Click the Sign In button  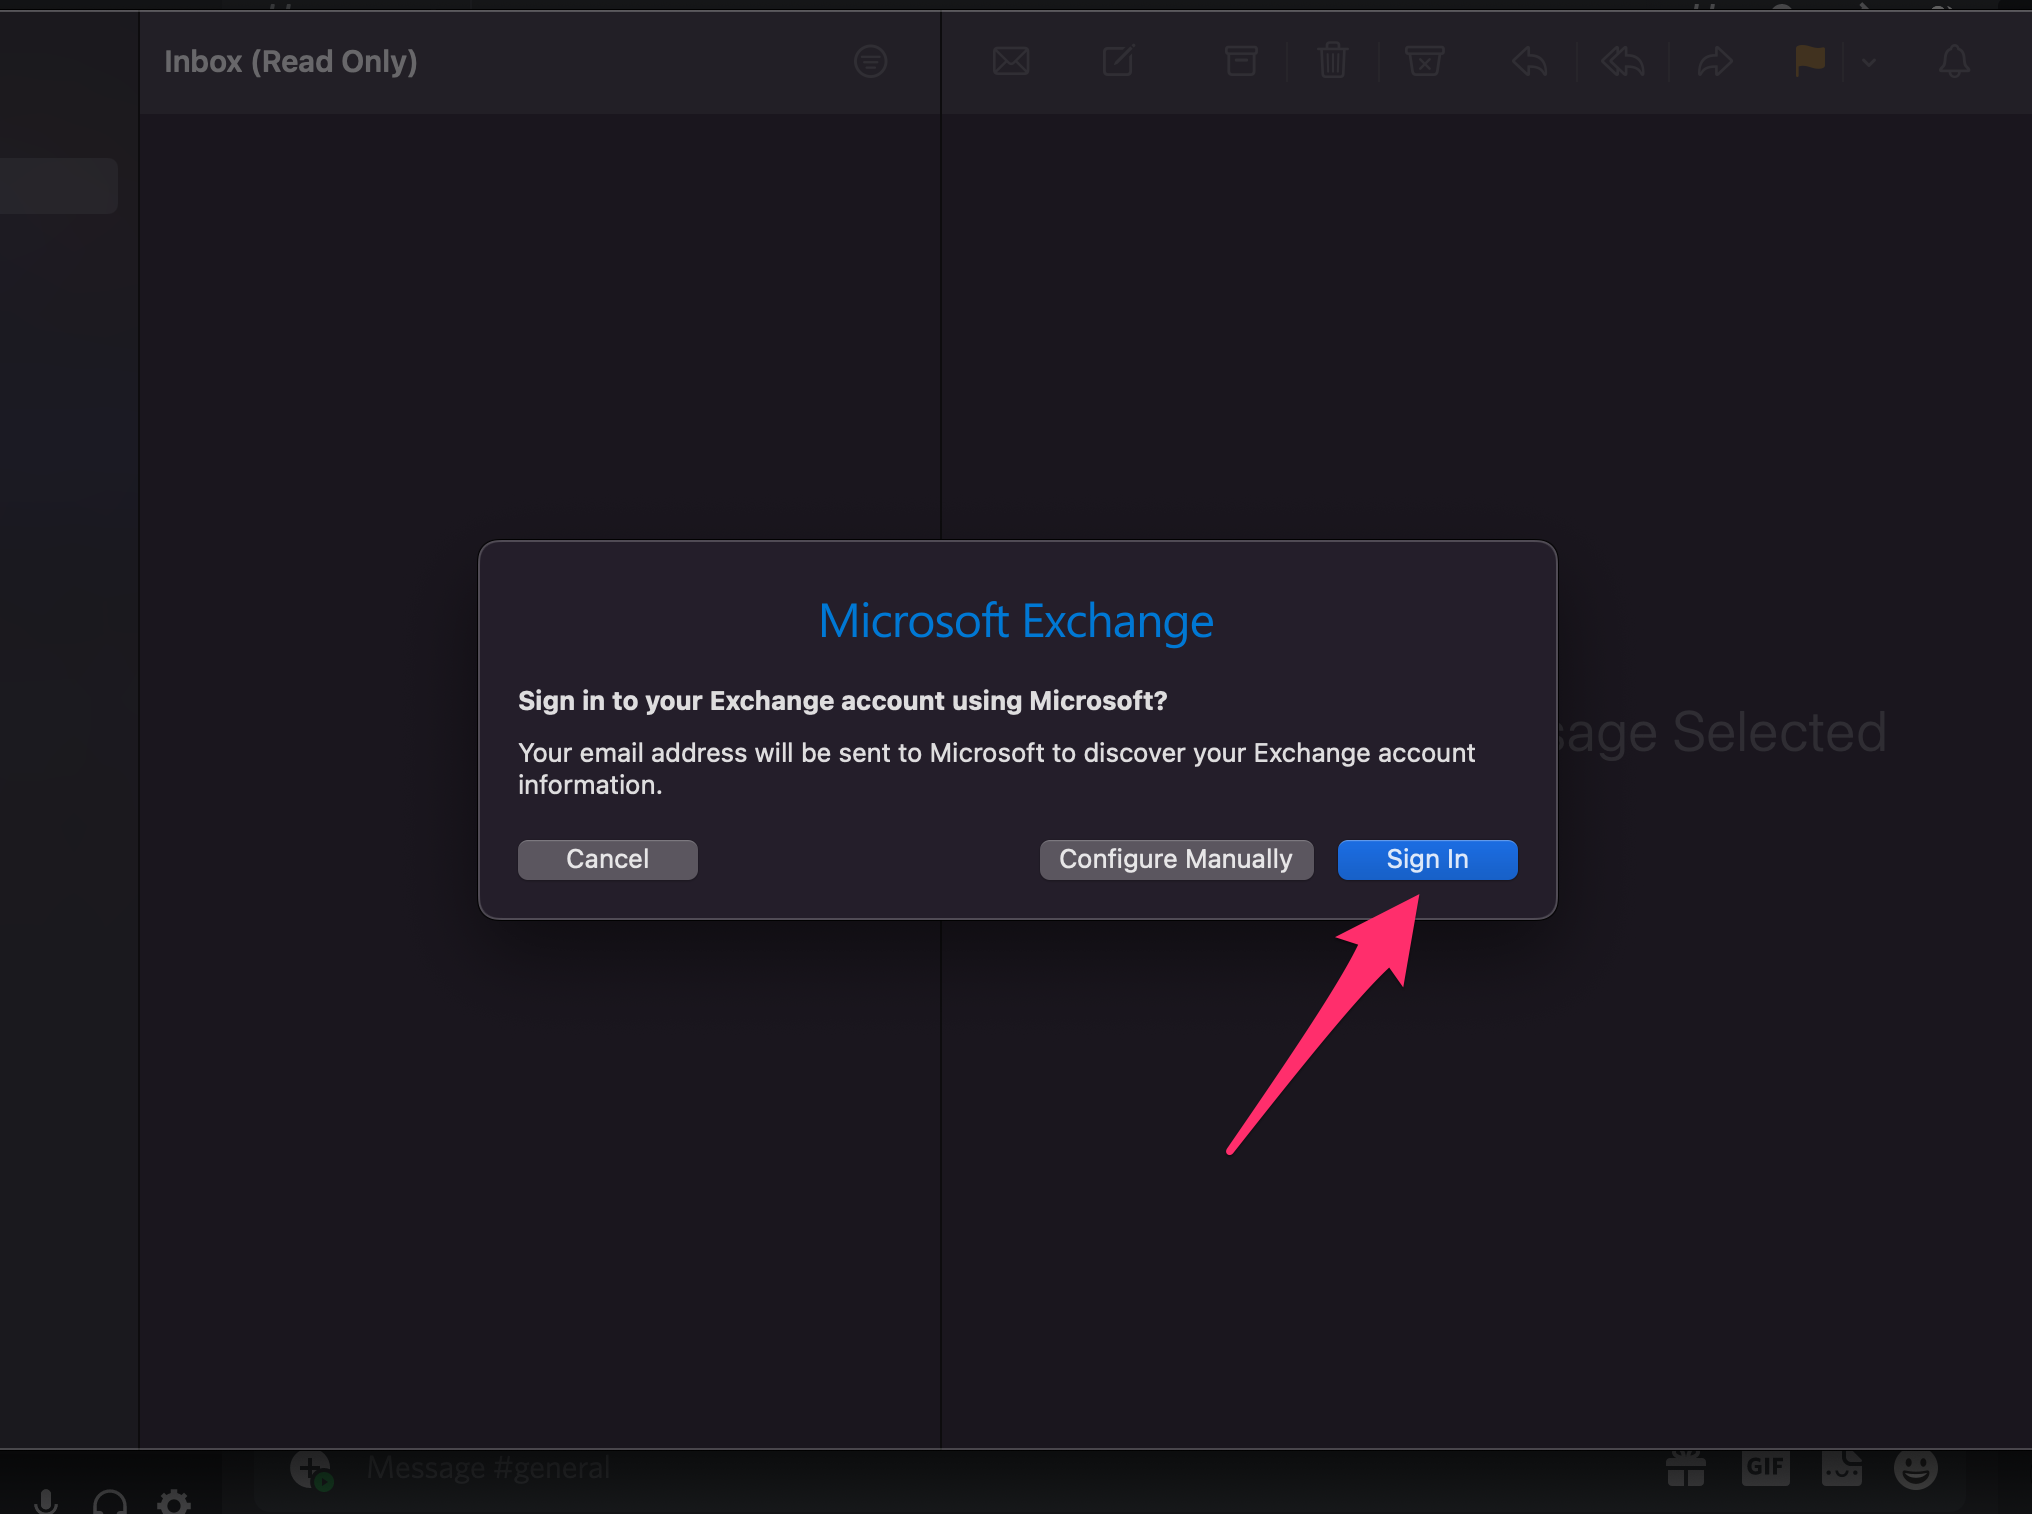[x=1427, y=859]
